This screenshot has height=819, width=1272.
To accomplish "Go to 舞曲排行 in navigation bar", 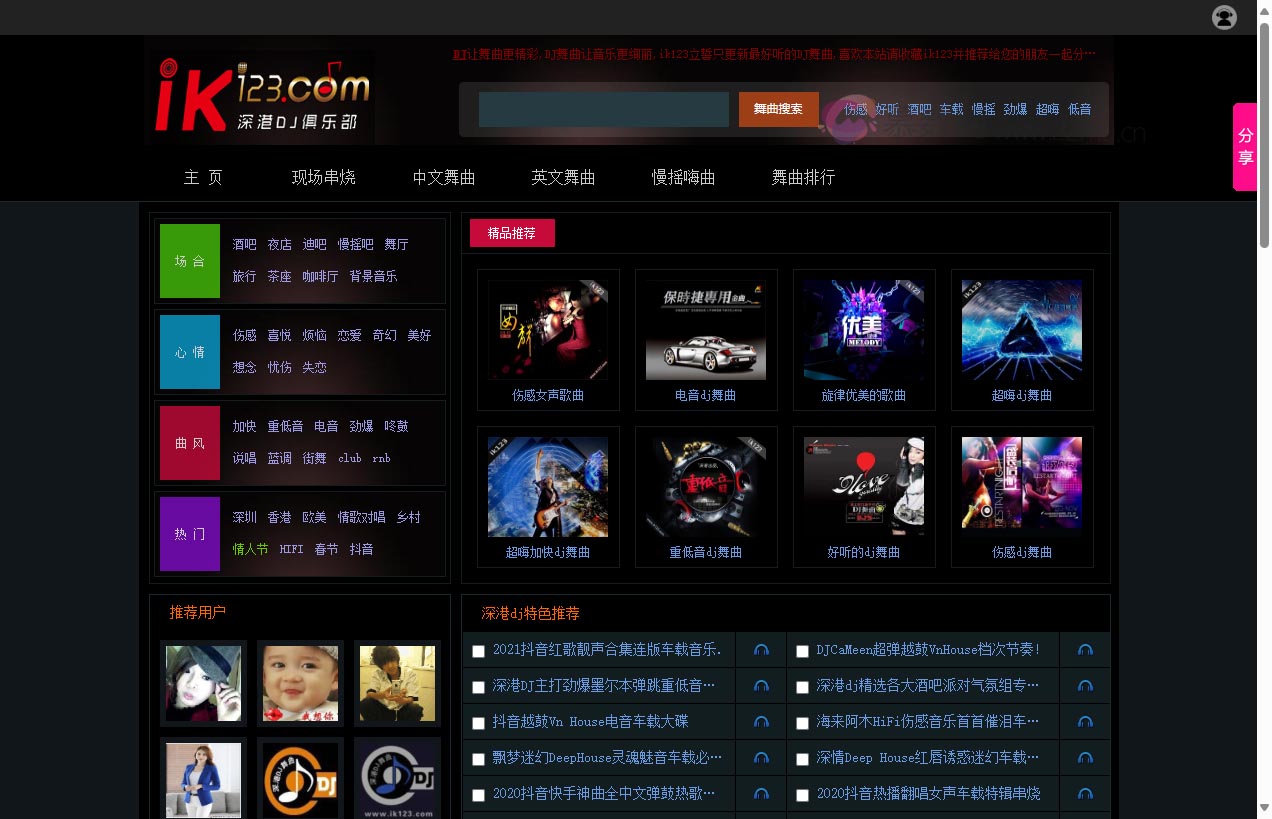I will point(803,178).
